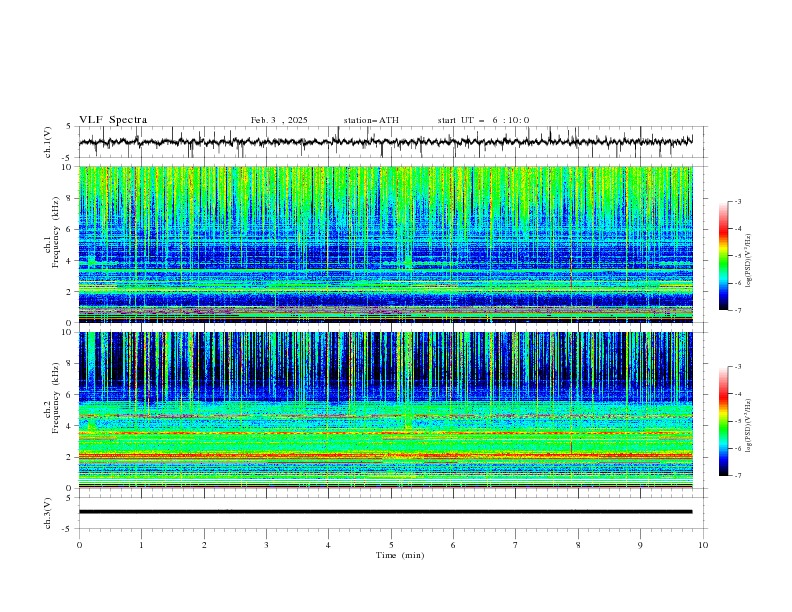Click the '-3' value on ch.1 colorbar
792x612 pixels.
(737, 201)
